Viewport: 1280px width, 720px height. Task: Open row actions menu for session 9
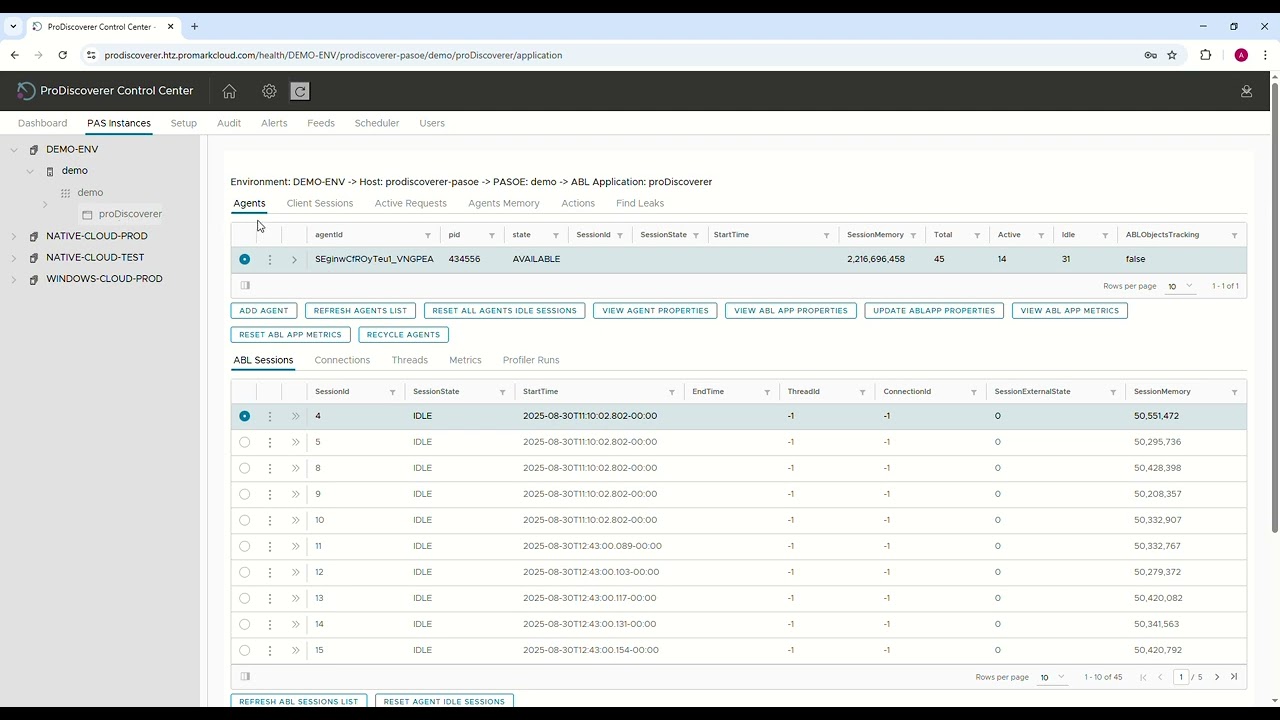click(x=269, y=494)
